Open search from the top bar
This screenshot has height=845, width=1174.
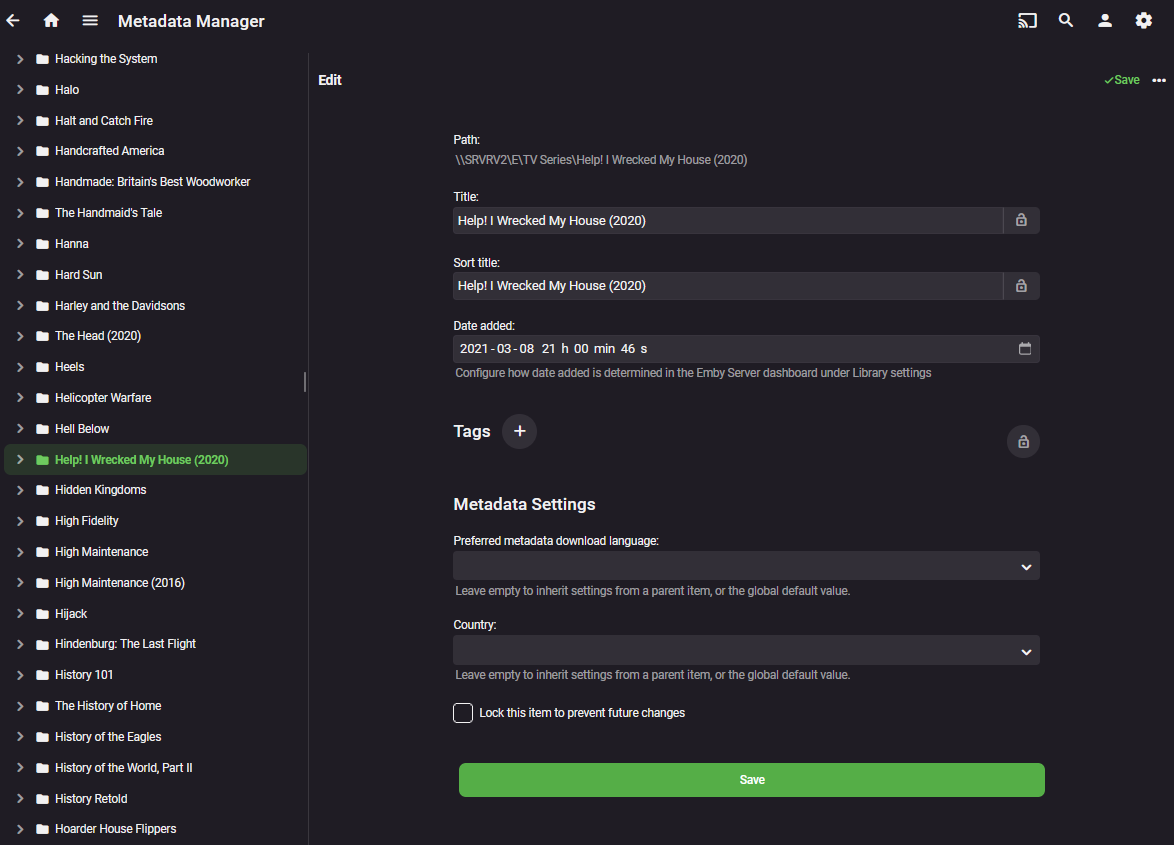point(1066,20)
